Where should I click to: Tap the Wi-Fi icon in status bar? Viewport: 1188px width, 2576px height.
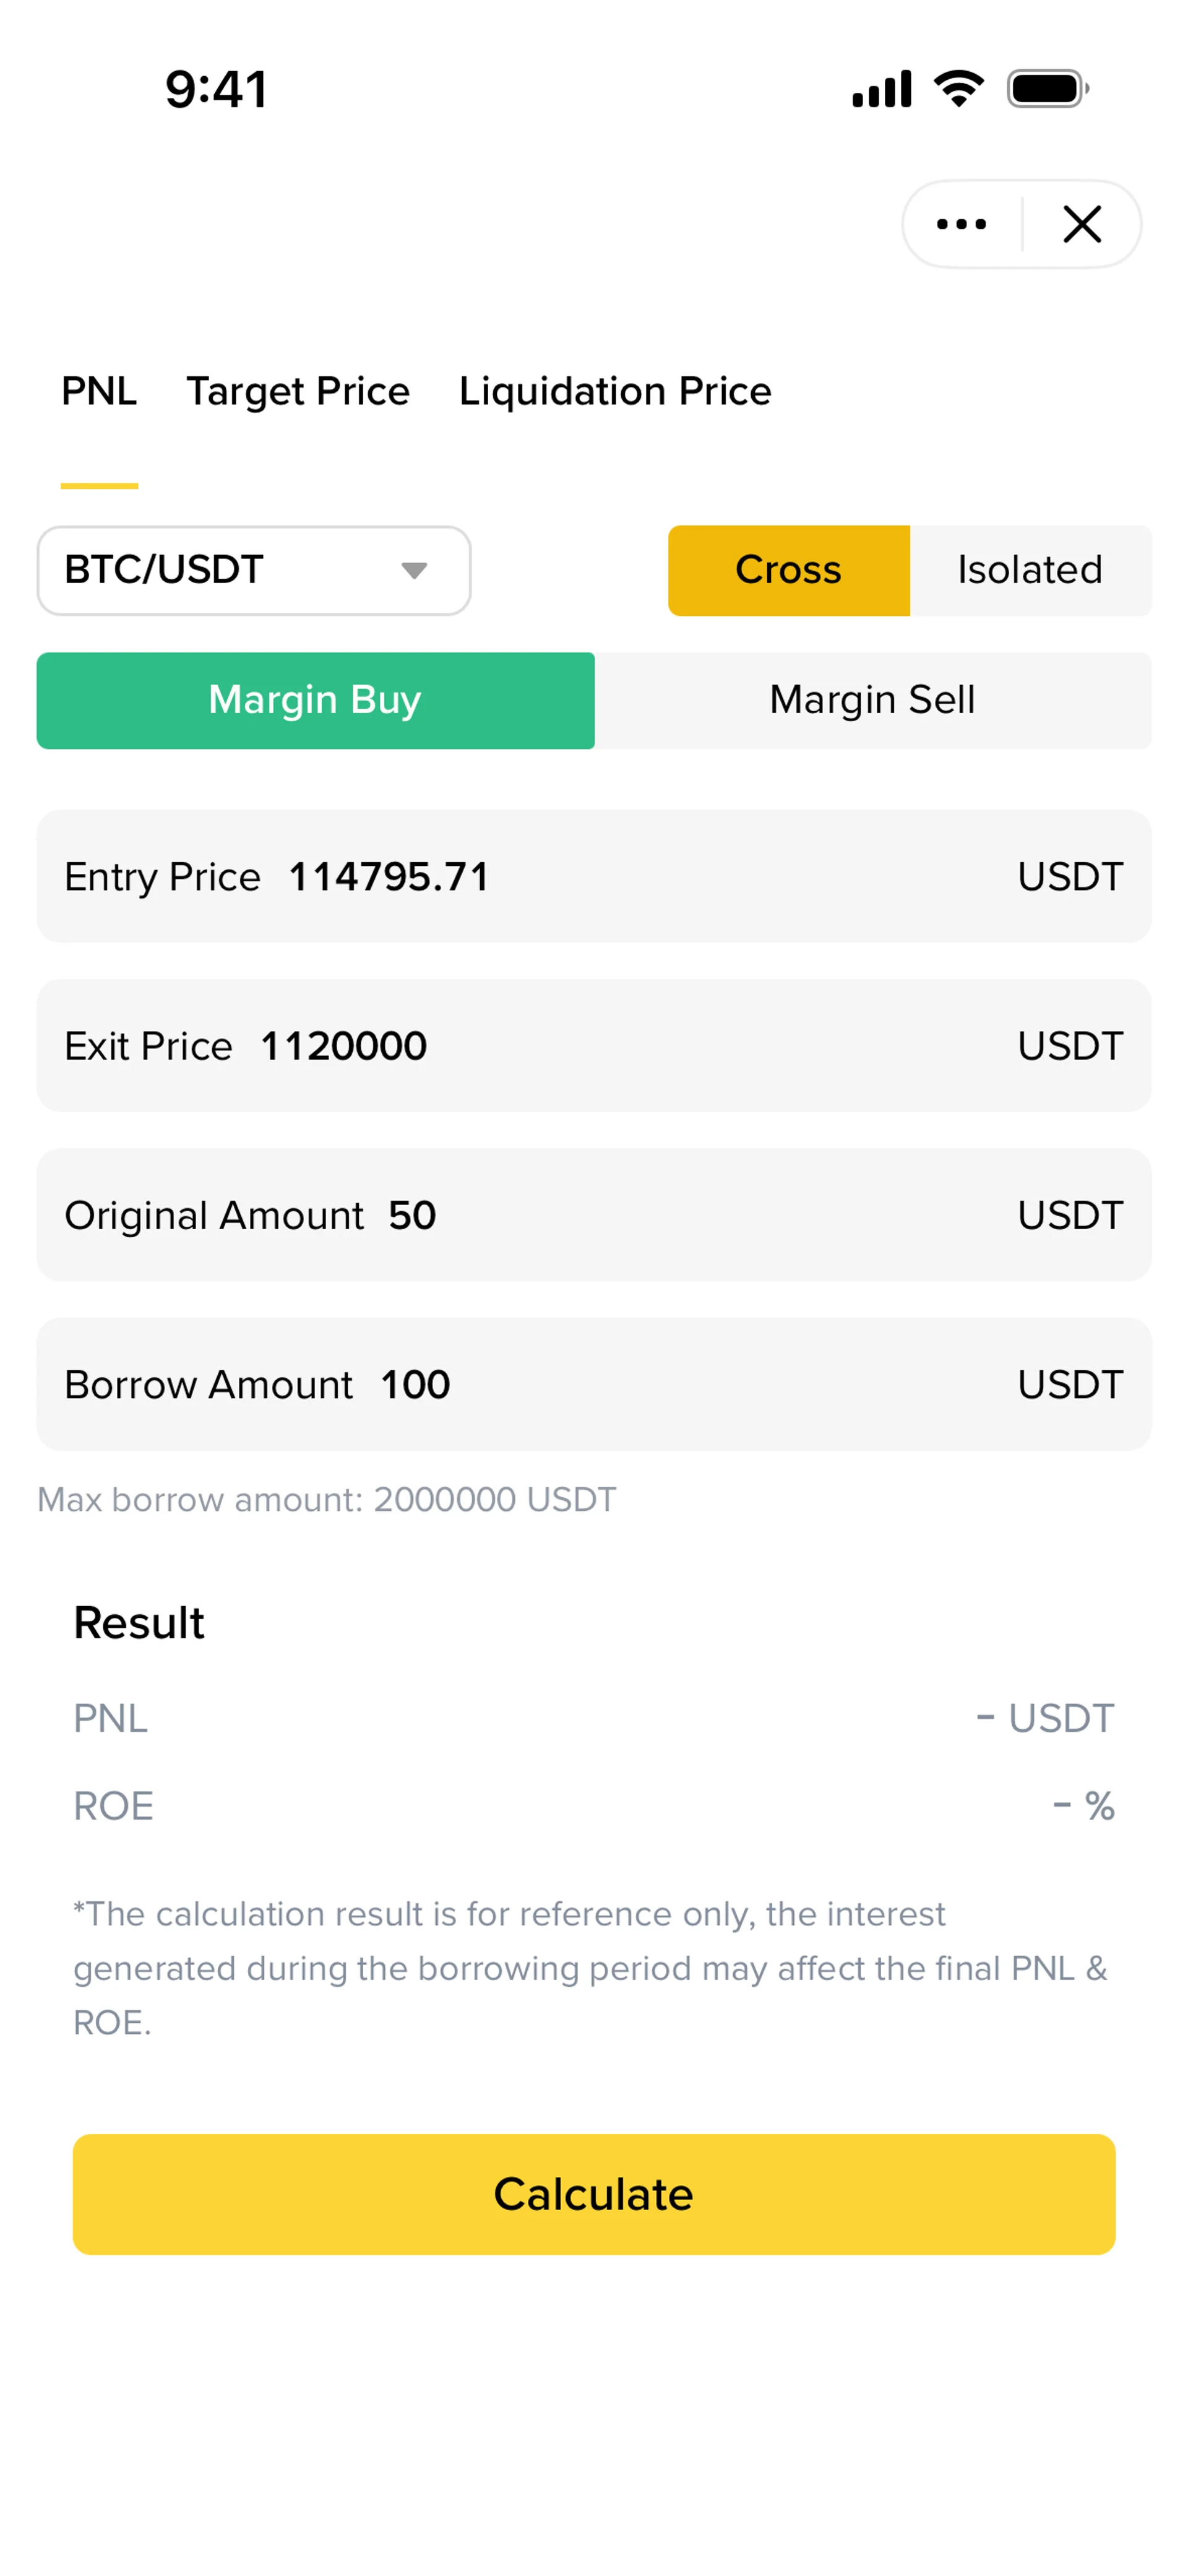coord(958,89)
